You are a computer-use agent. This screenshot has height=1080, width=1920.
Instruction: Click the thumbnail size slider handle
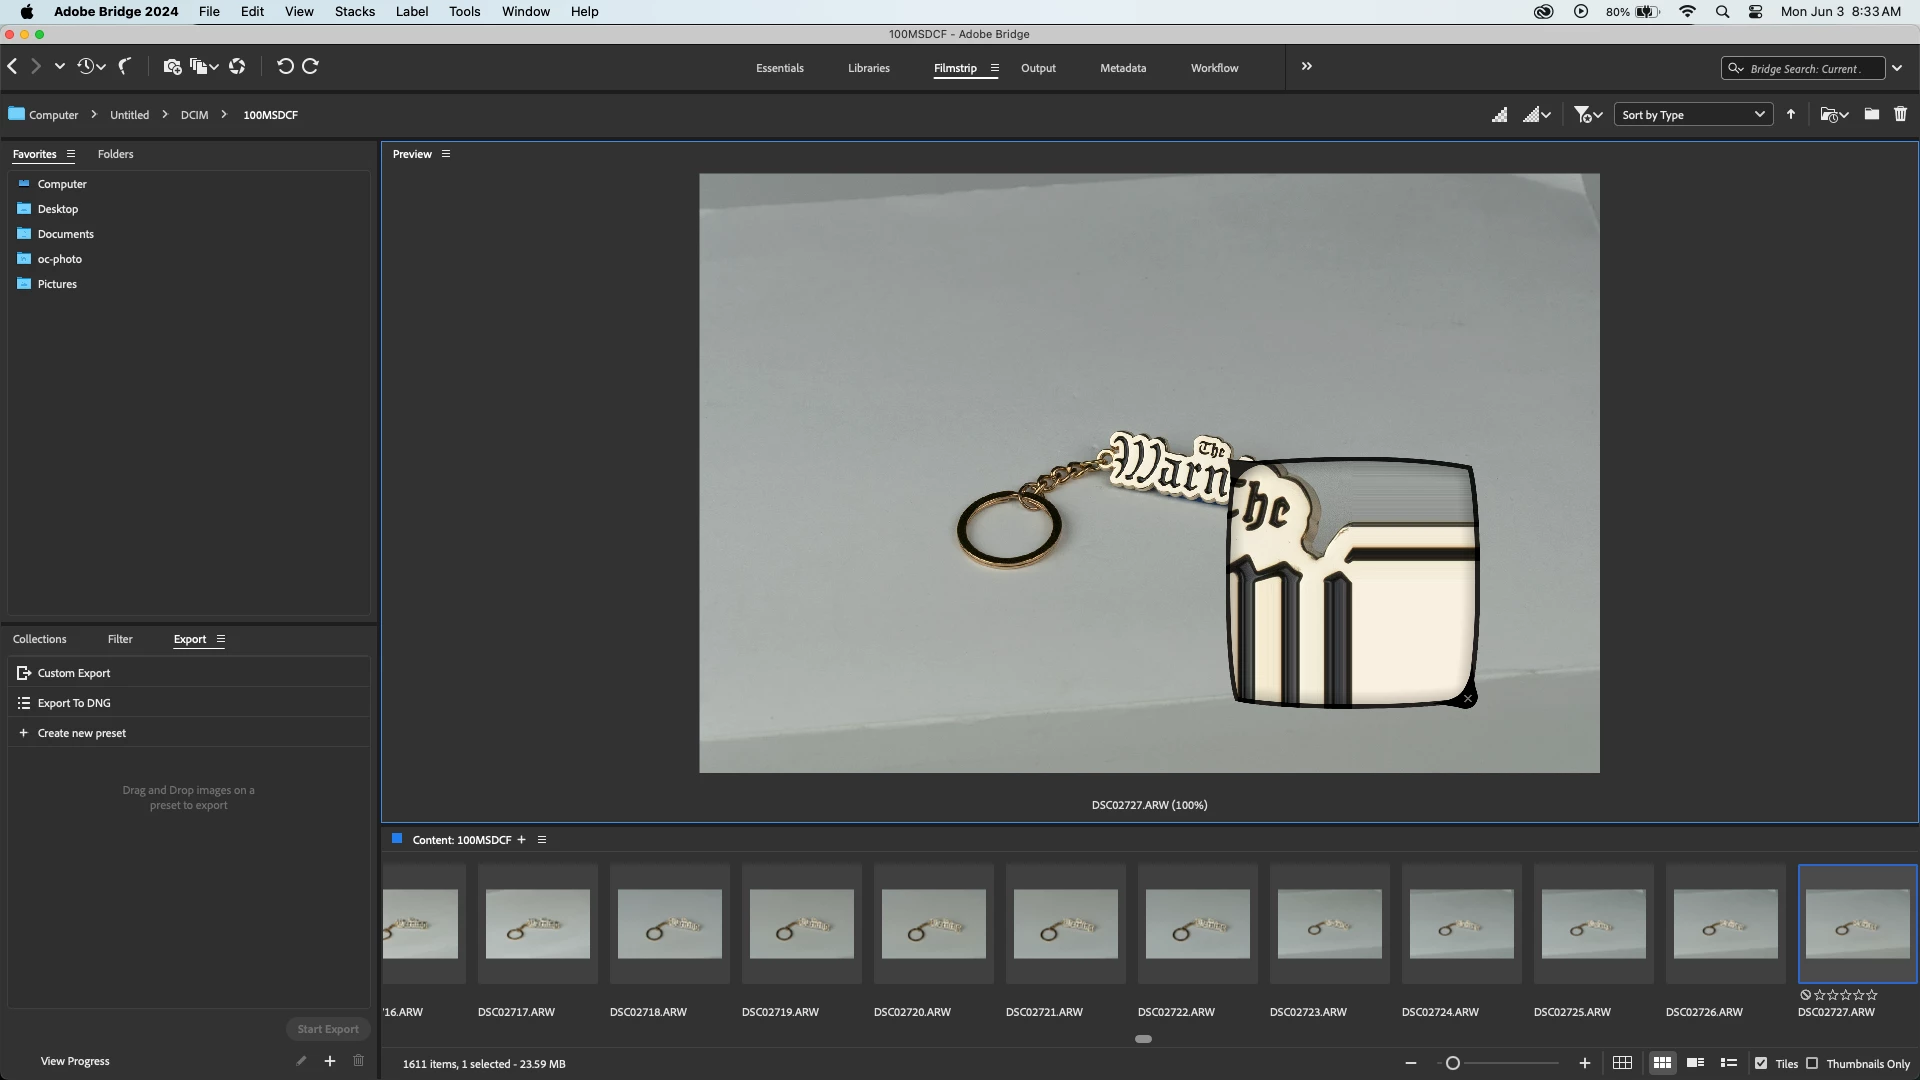coord(1453,1063)
